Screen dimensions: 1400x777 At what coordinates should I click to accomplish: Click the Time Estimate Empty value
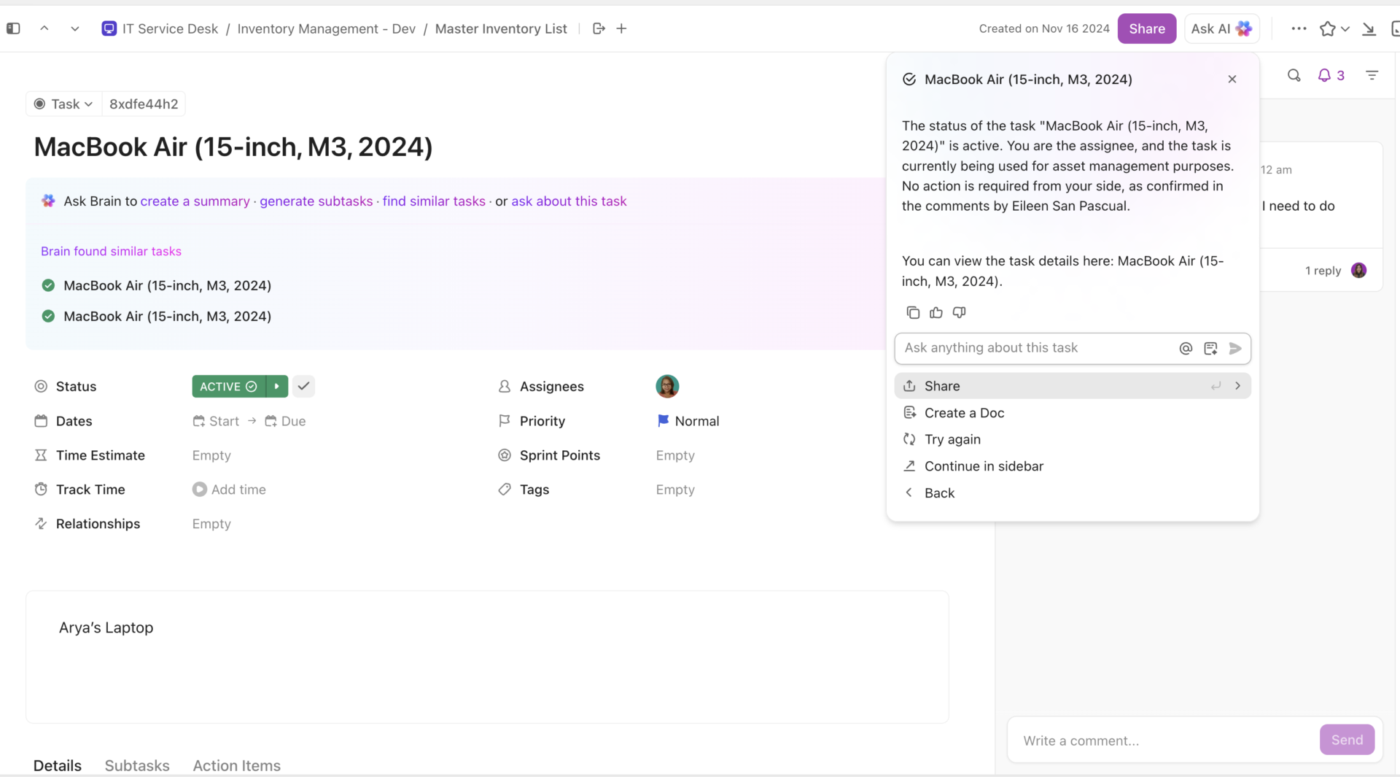click(x=212, y=455)
